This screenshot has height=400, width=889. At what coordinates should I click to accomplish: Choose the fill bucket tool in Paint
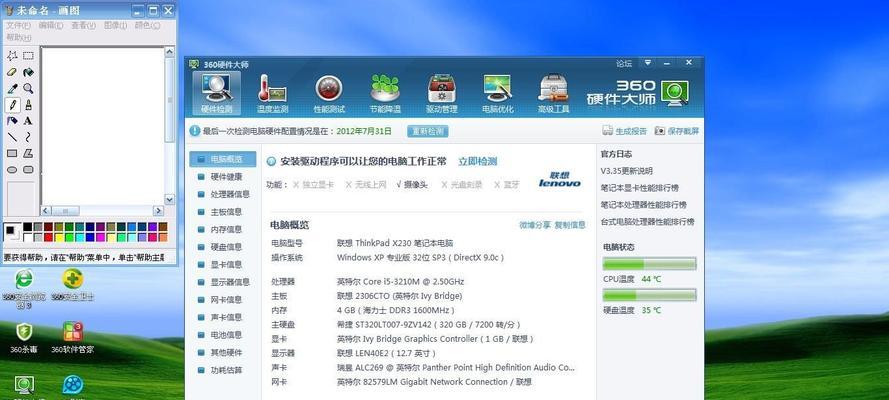tap(28, 72)
